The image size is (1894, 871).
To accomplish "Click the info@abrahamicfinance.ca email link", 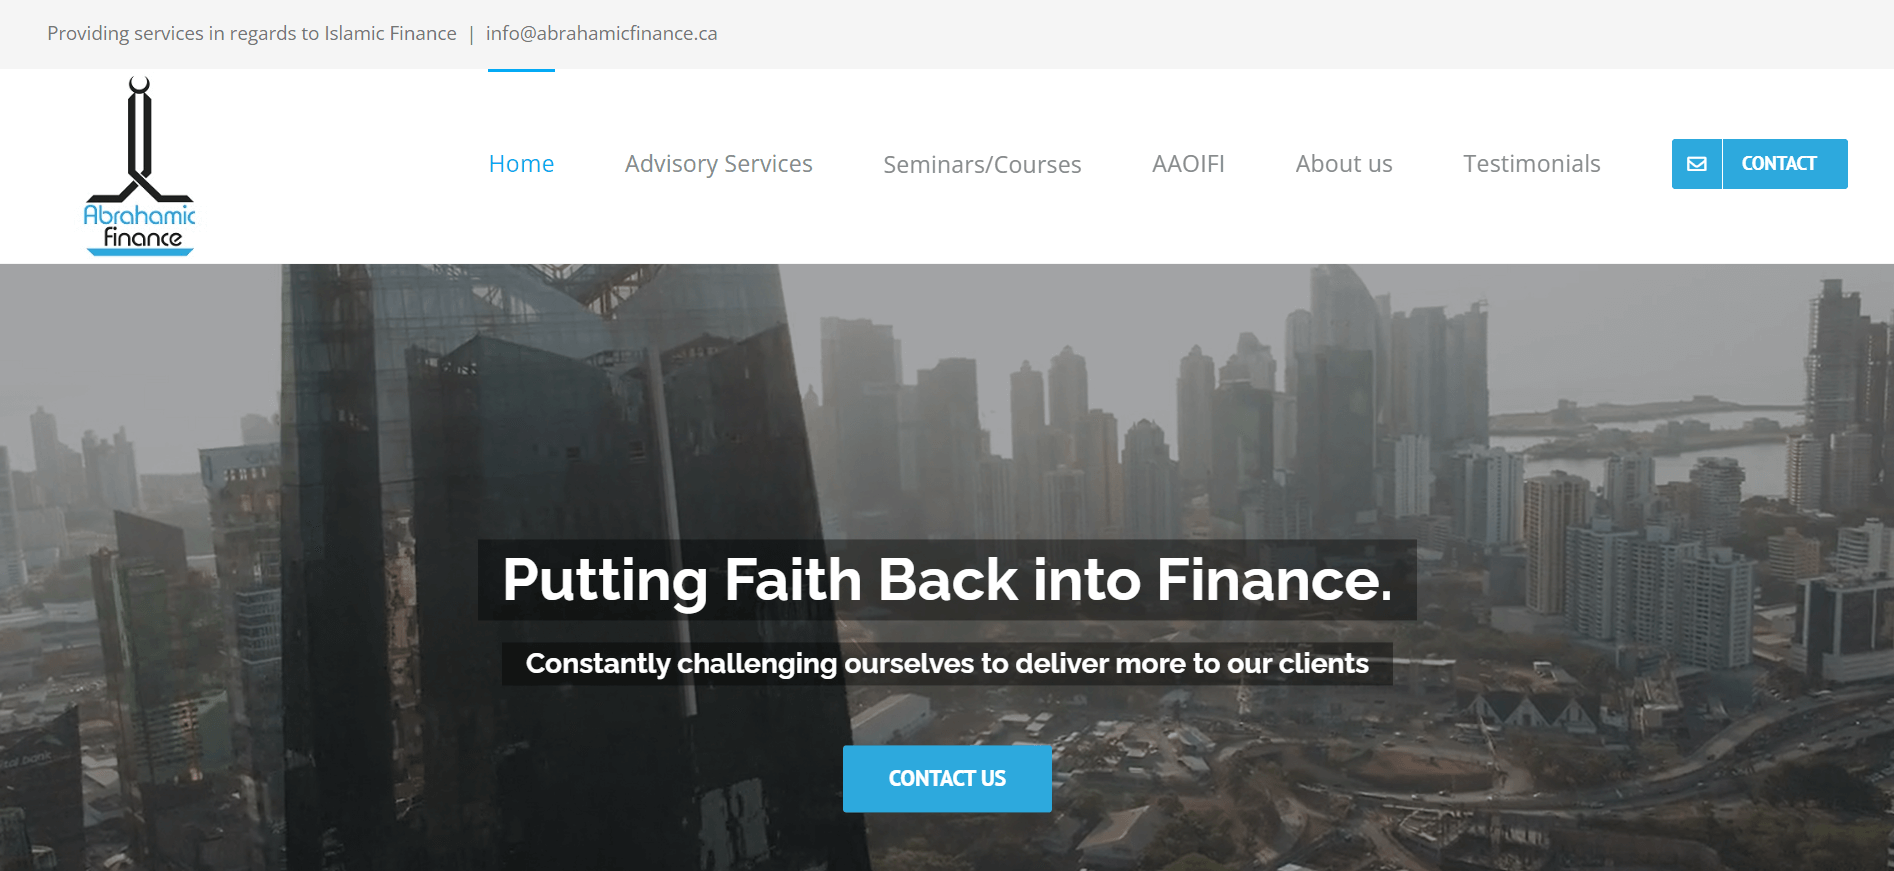I will (x=601, y=33).
